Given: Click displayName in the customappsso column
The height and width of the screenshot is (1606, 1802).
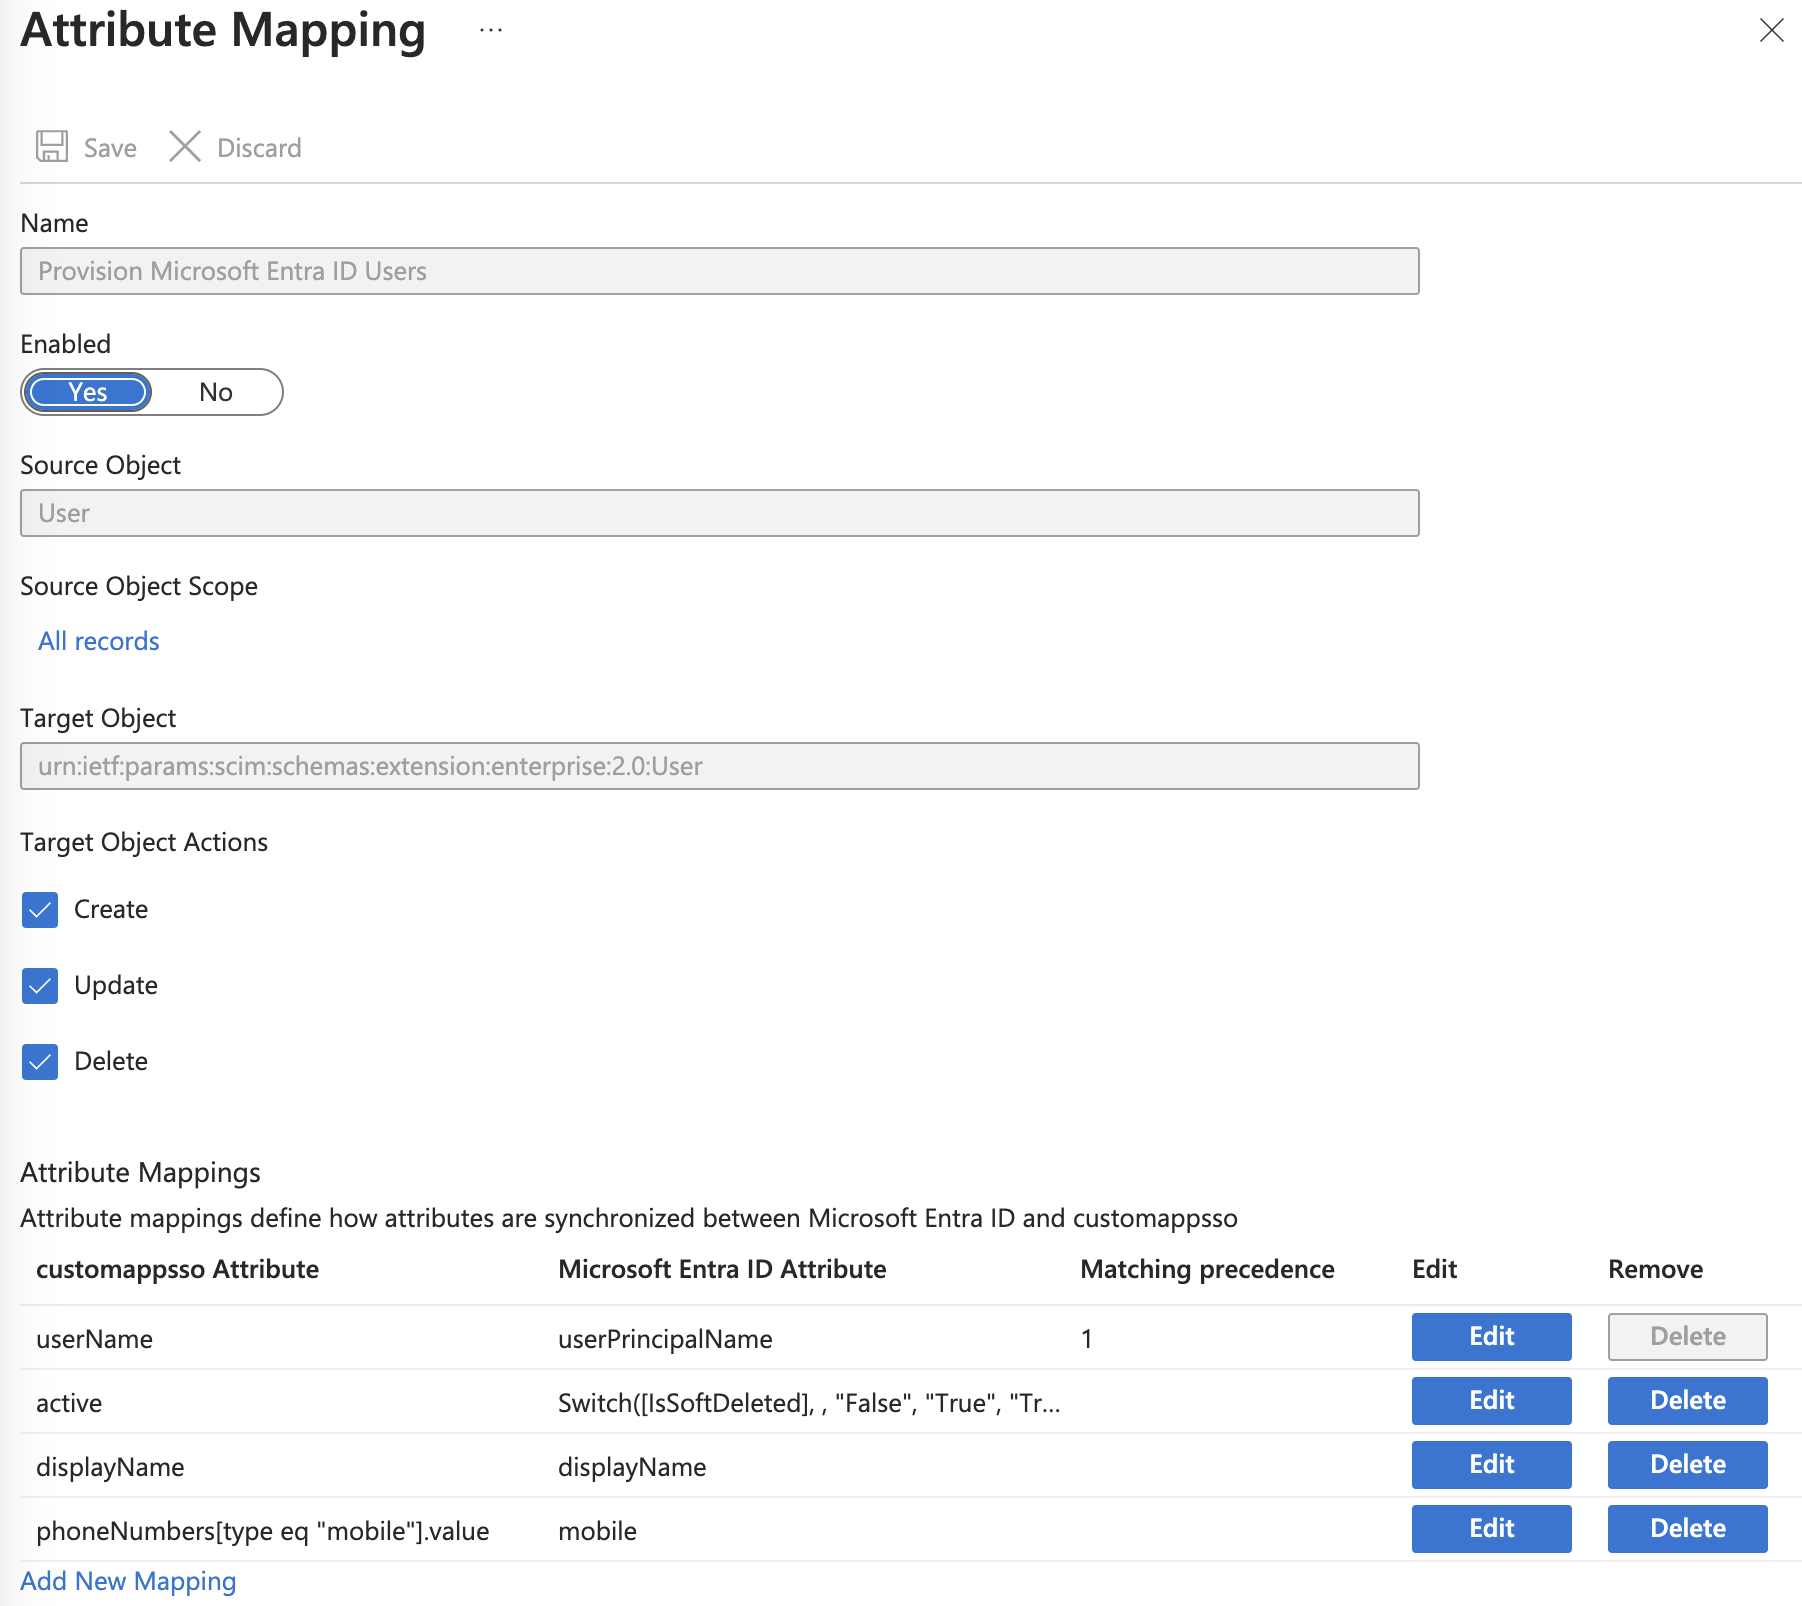Looking at the screenshot, I should tap(110, 1467).
